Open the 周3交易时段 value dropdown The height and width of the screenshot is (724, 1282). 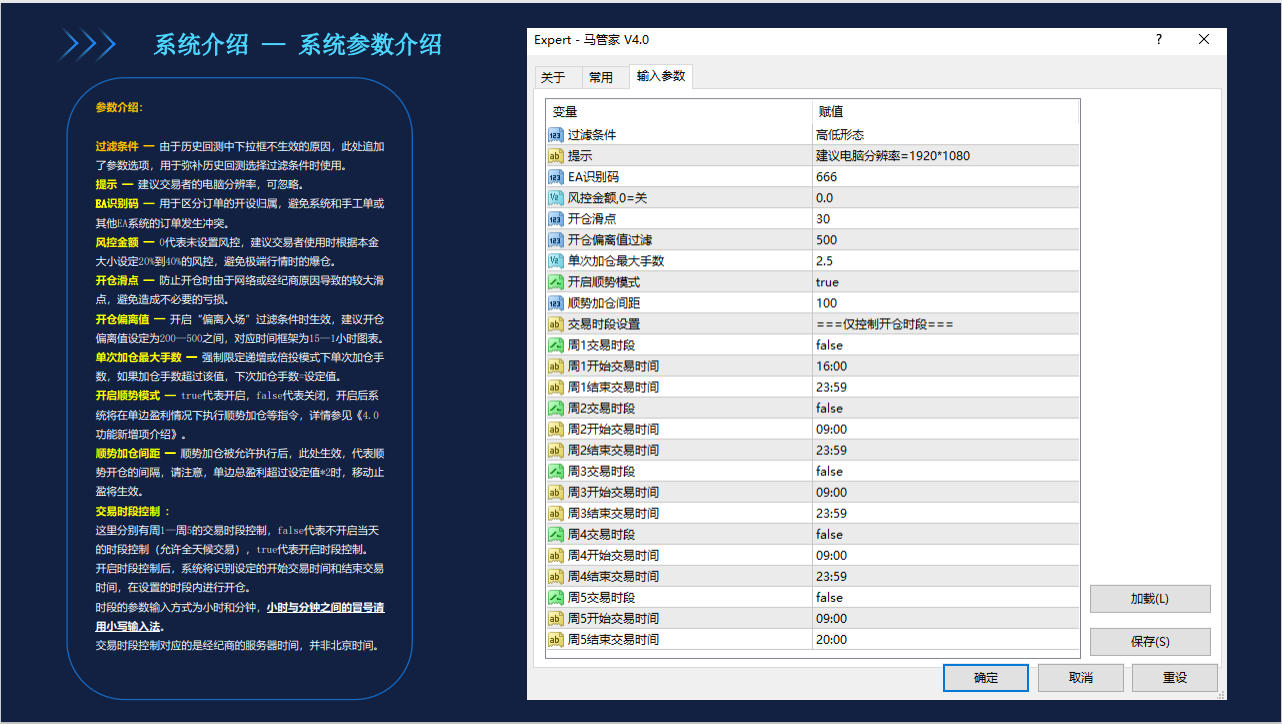945,471
